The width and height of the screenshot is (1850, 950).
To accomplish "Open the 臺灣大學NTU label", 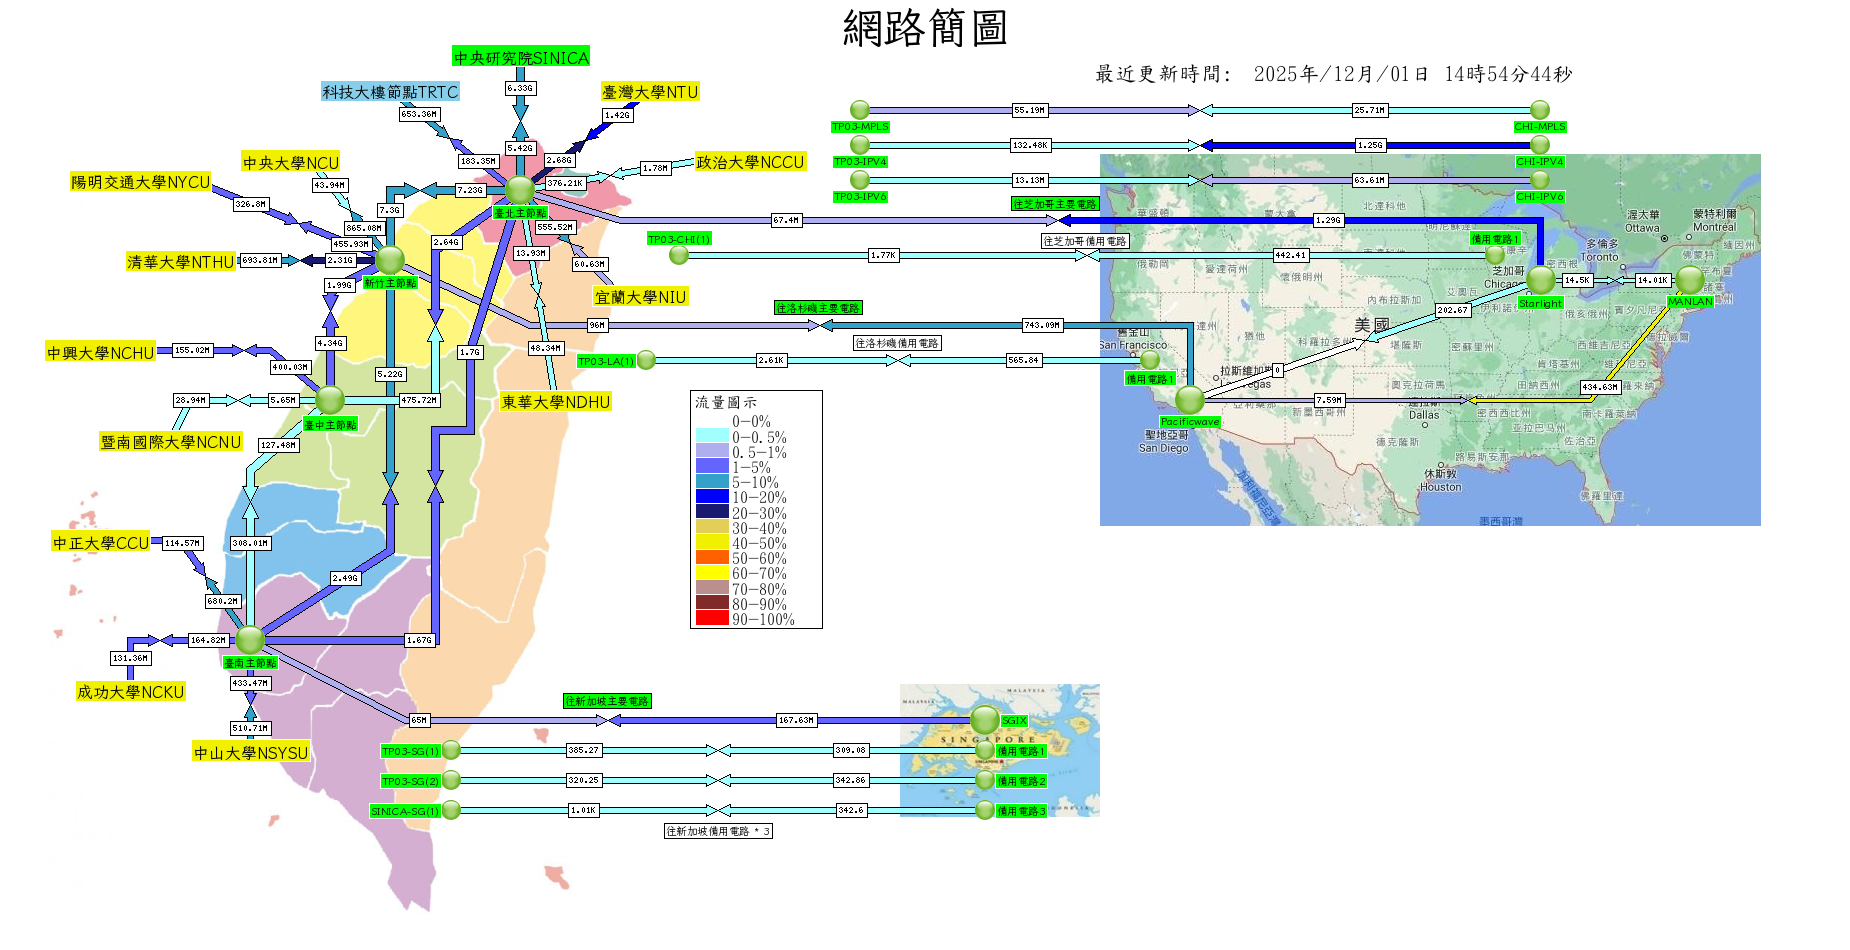I will point(650,92).
